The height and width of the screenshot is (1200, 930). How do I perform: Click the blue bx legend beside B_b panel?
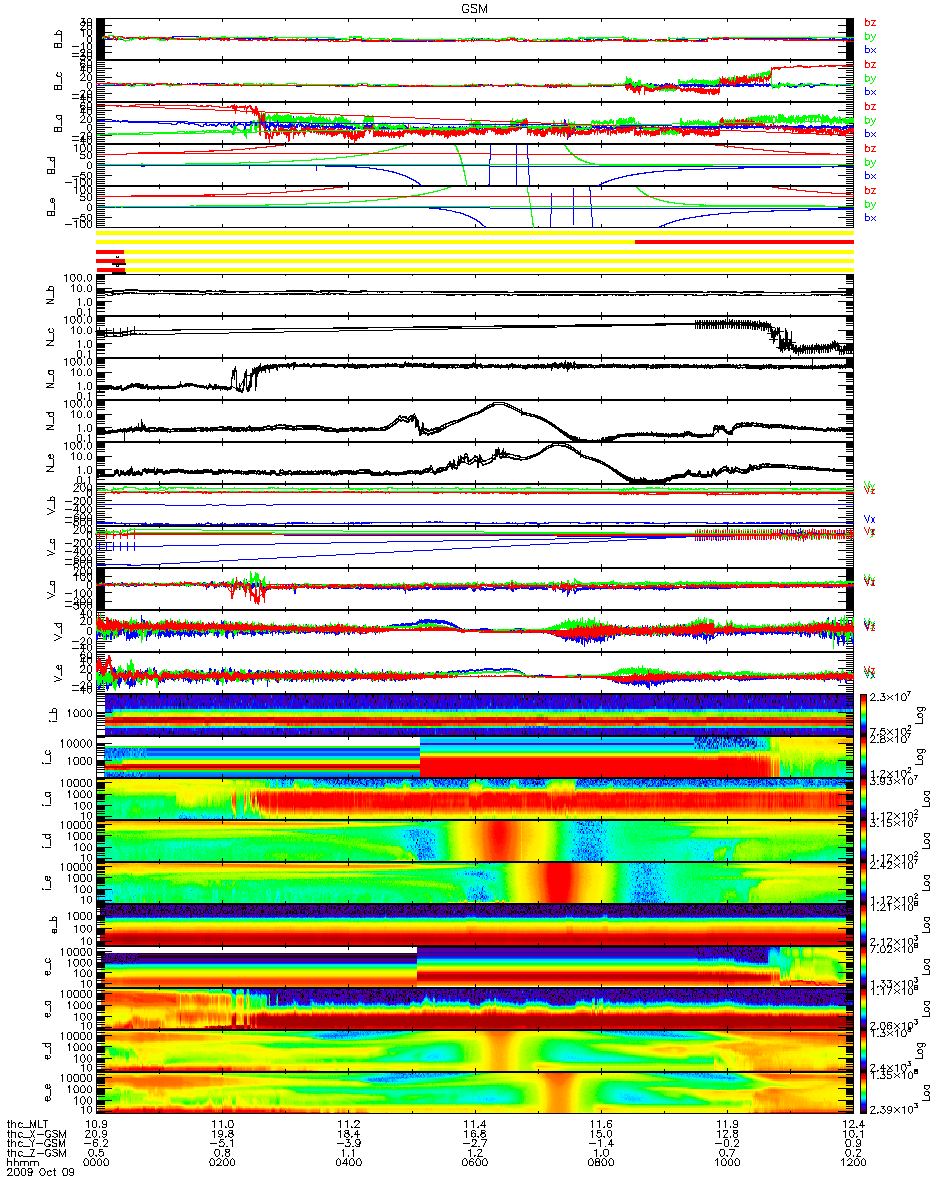[870, 51]
